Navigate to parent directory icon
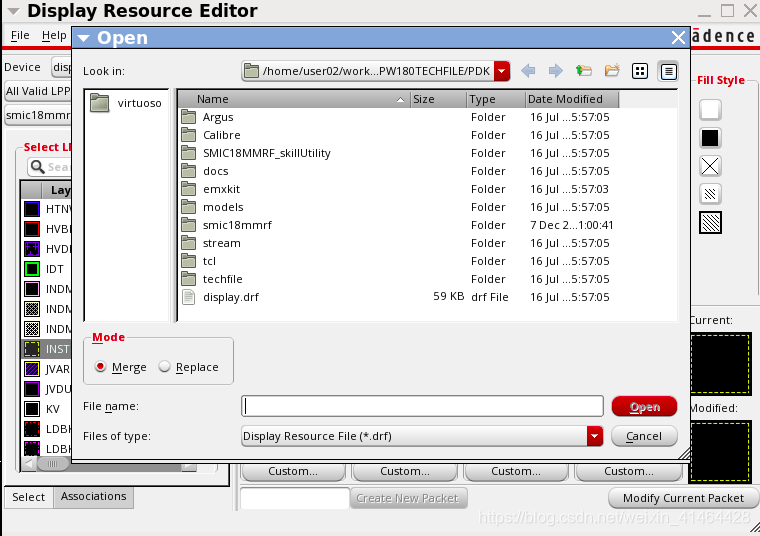 pyautogui.click(x=584, y=71)
